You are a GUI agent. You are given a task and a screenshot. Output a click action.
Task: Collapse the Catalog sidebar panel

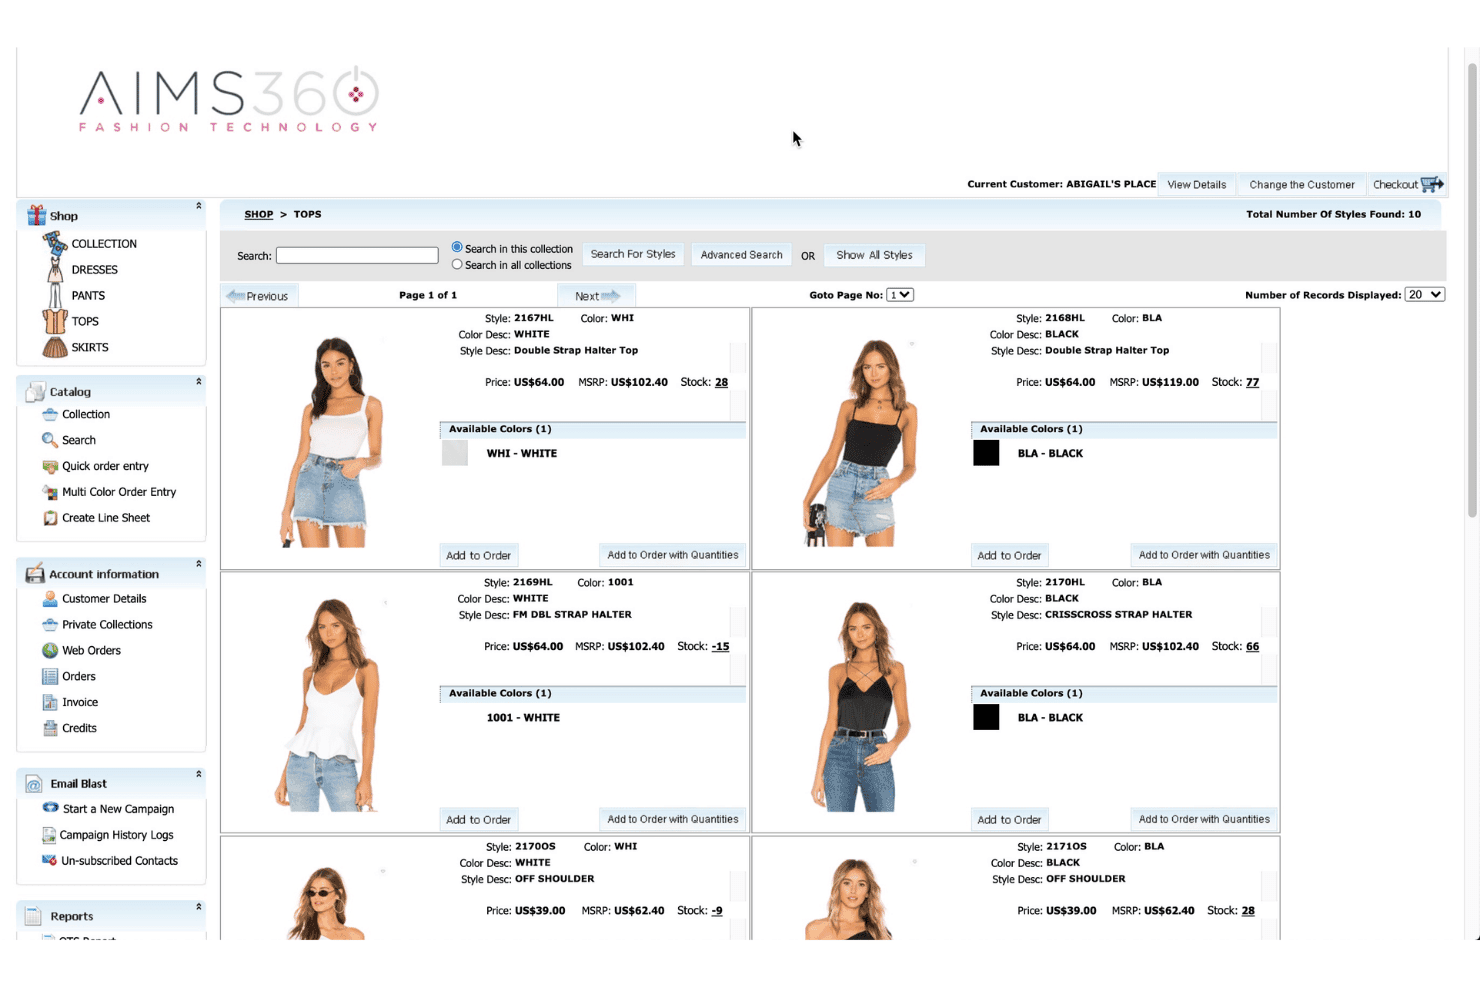point(199,381)
